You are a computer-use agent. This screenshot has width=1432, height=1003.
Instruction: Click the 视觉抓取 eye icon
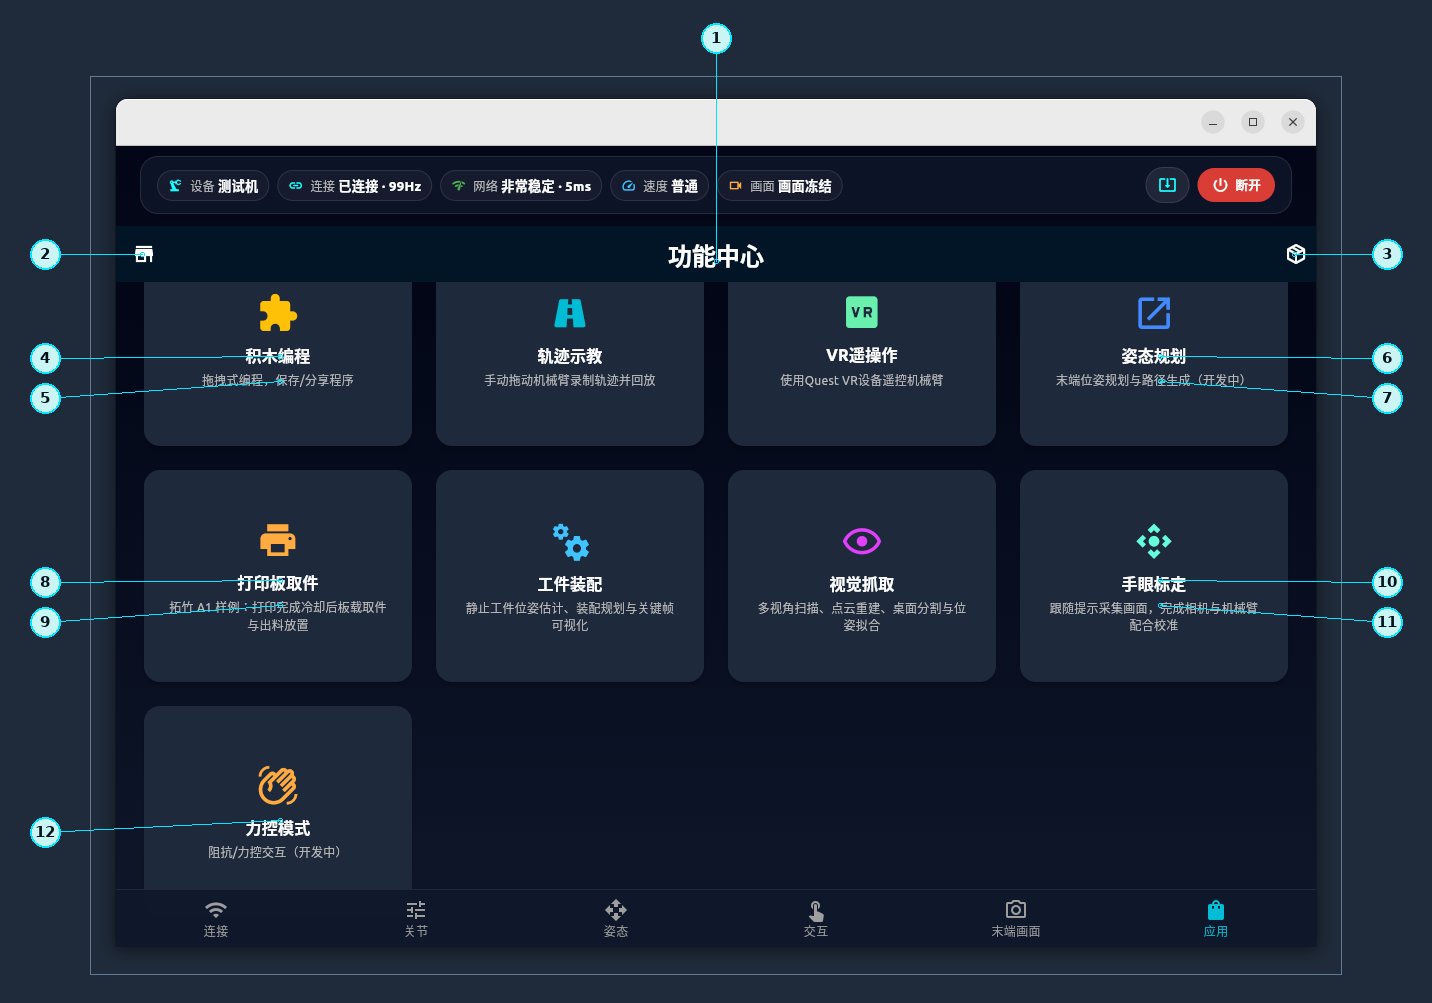[862, 541]
